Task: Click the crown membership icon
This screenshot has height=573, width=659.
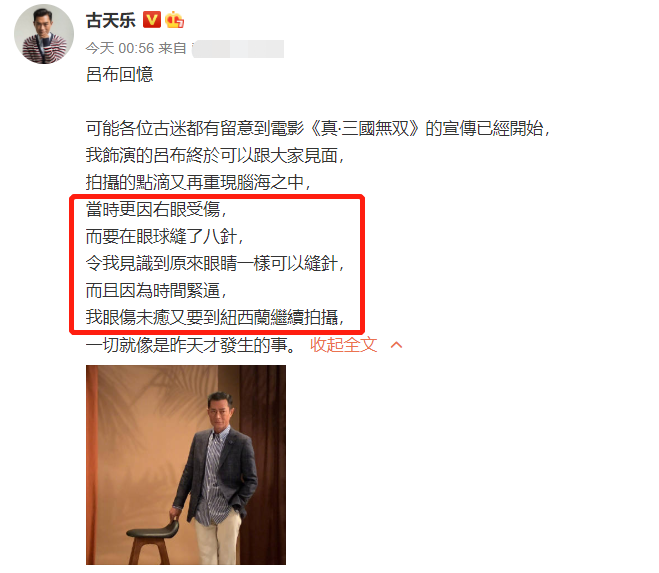Action: (x=174, y=20)
